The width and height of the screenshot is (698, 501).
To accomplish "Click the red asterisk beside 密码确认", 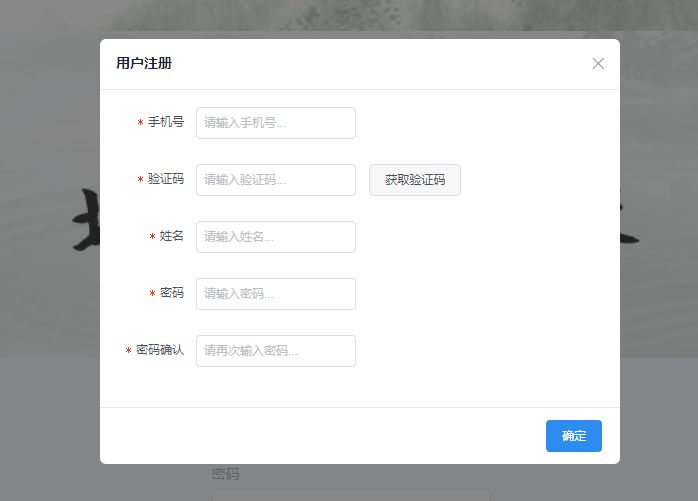I will [x=129, y=352].
